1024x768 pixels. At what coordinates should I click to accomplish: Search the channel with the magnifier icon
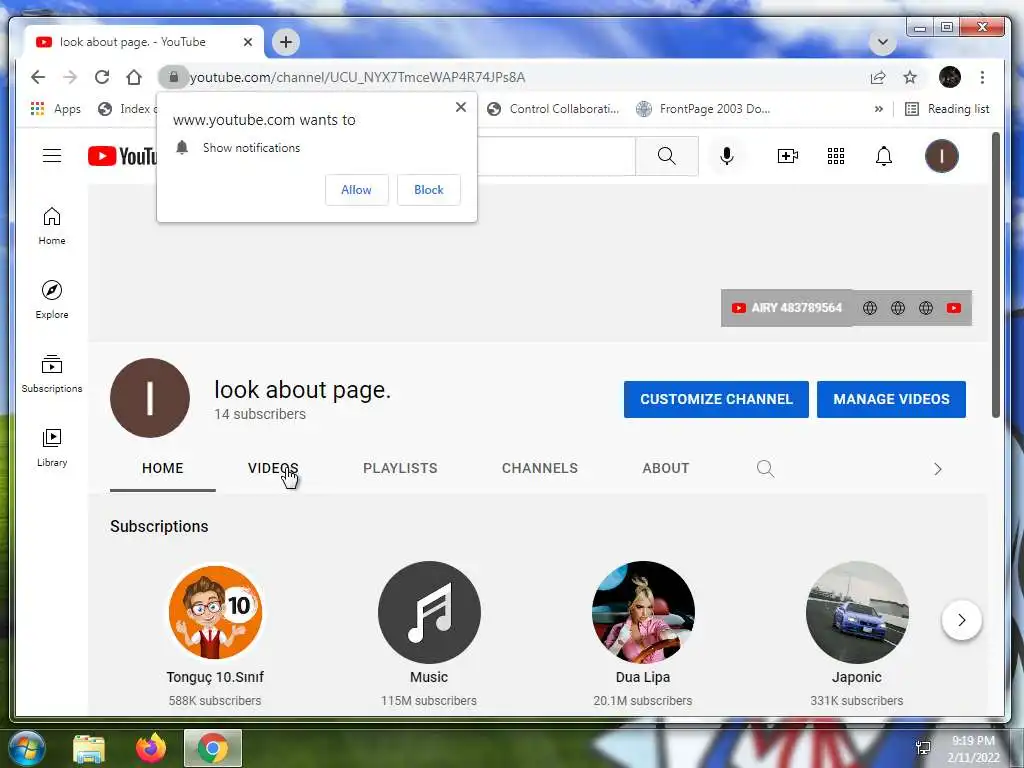pyautogui.click(x=765, y=468)
